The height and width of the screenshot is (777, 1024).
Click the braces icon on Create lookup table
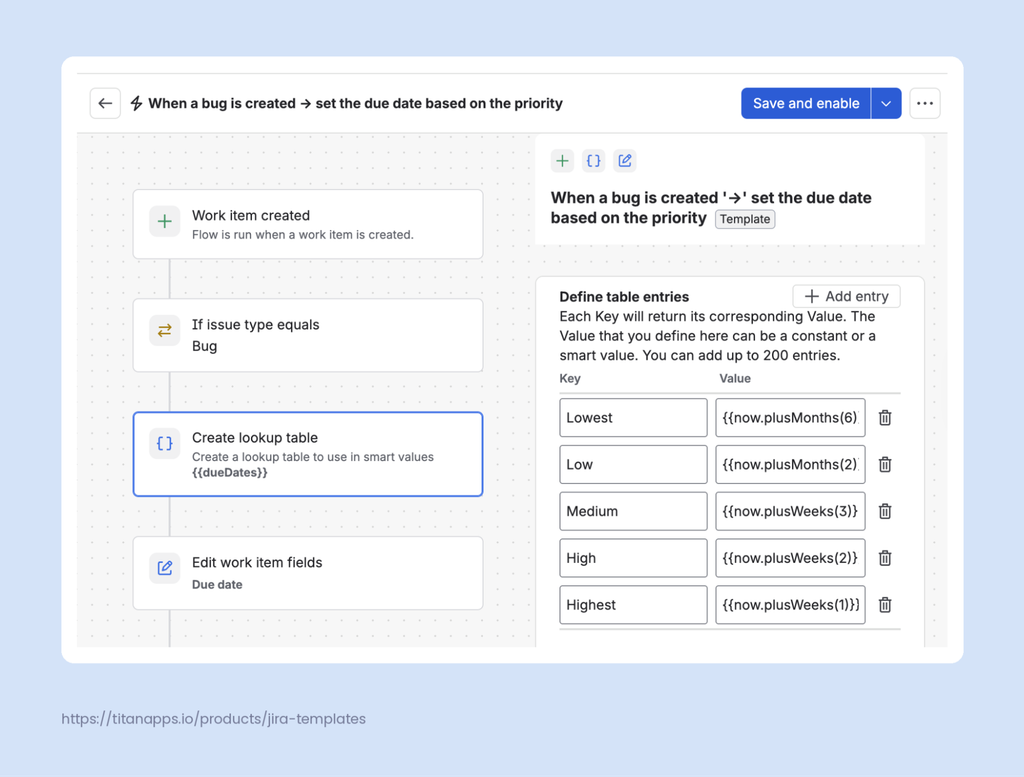[x=165, y=444]
